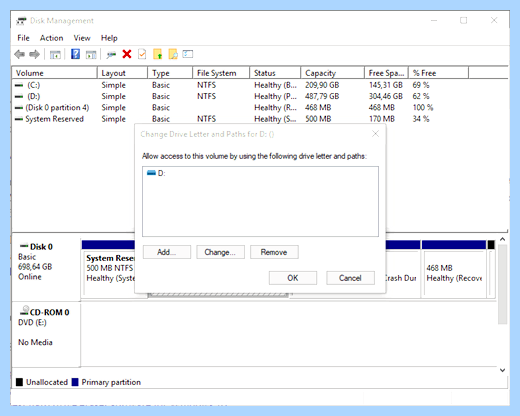The height and width of the screenshot is (416, 520).
Task: Click the 304,46 GB free space cell
Action: click(x=386, y=96)
